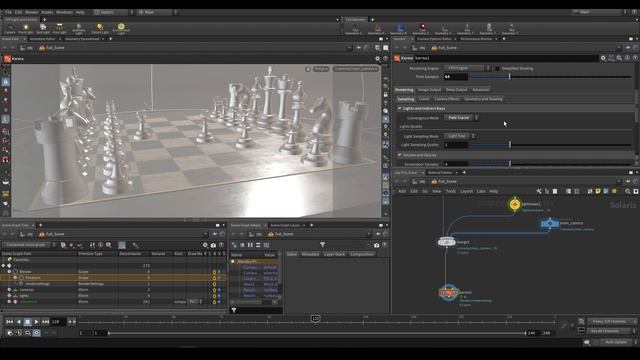Select the Spot Light shelf tool
Viewport: 640px width, 360px height.
[x=43, y=29]
